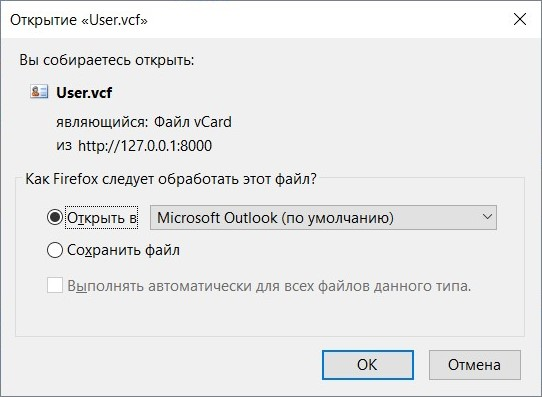Select the «Открыть в» radio button
542x397 pixels.
pos(55,217)
